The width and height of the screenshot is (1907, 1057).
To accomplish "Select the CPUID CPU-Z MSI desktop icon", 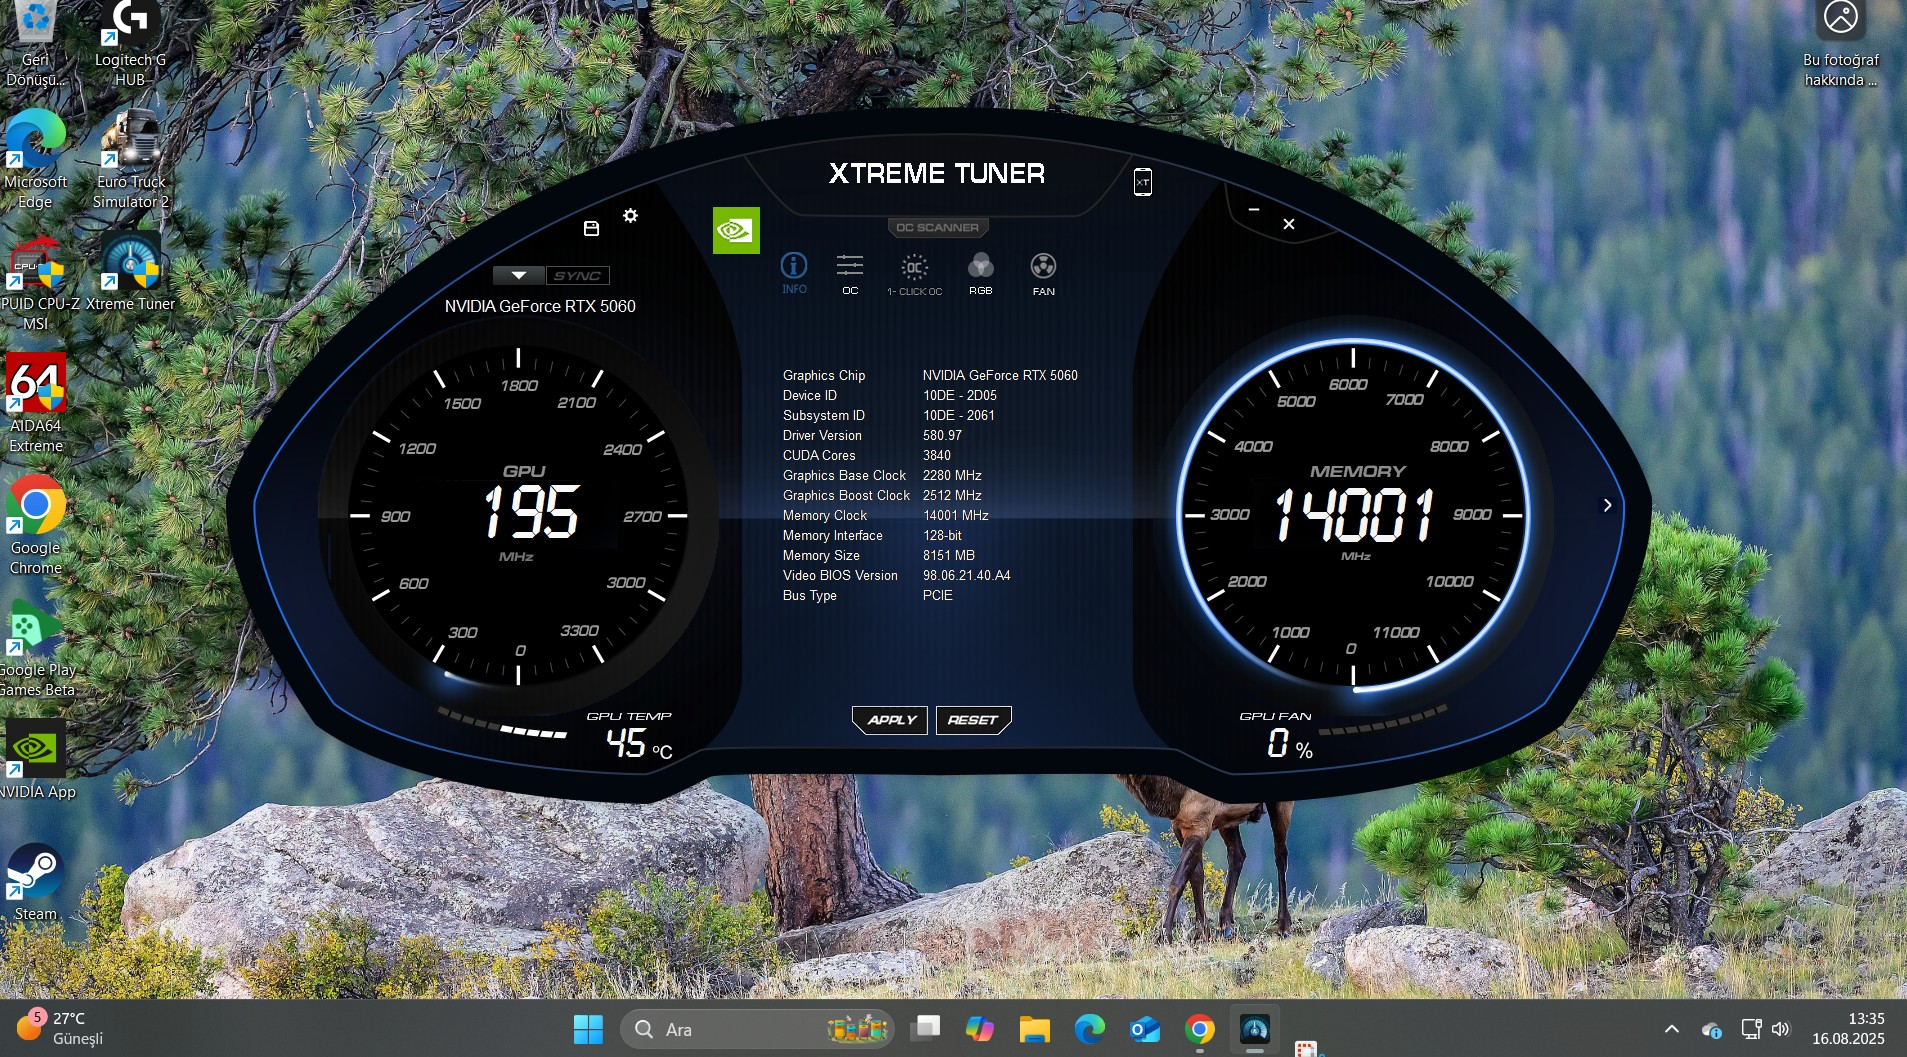I will point(37,282).
